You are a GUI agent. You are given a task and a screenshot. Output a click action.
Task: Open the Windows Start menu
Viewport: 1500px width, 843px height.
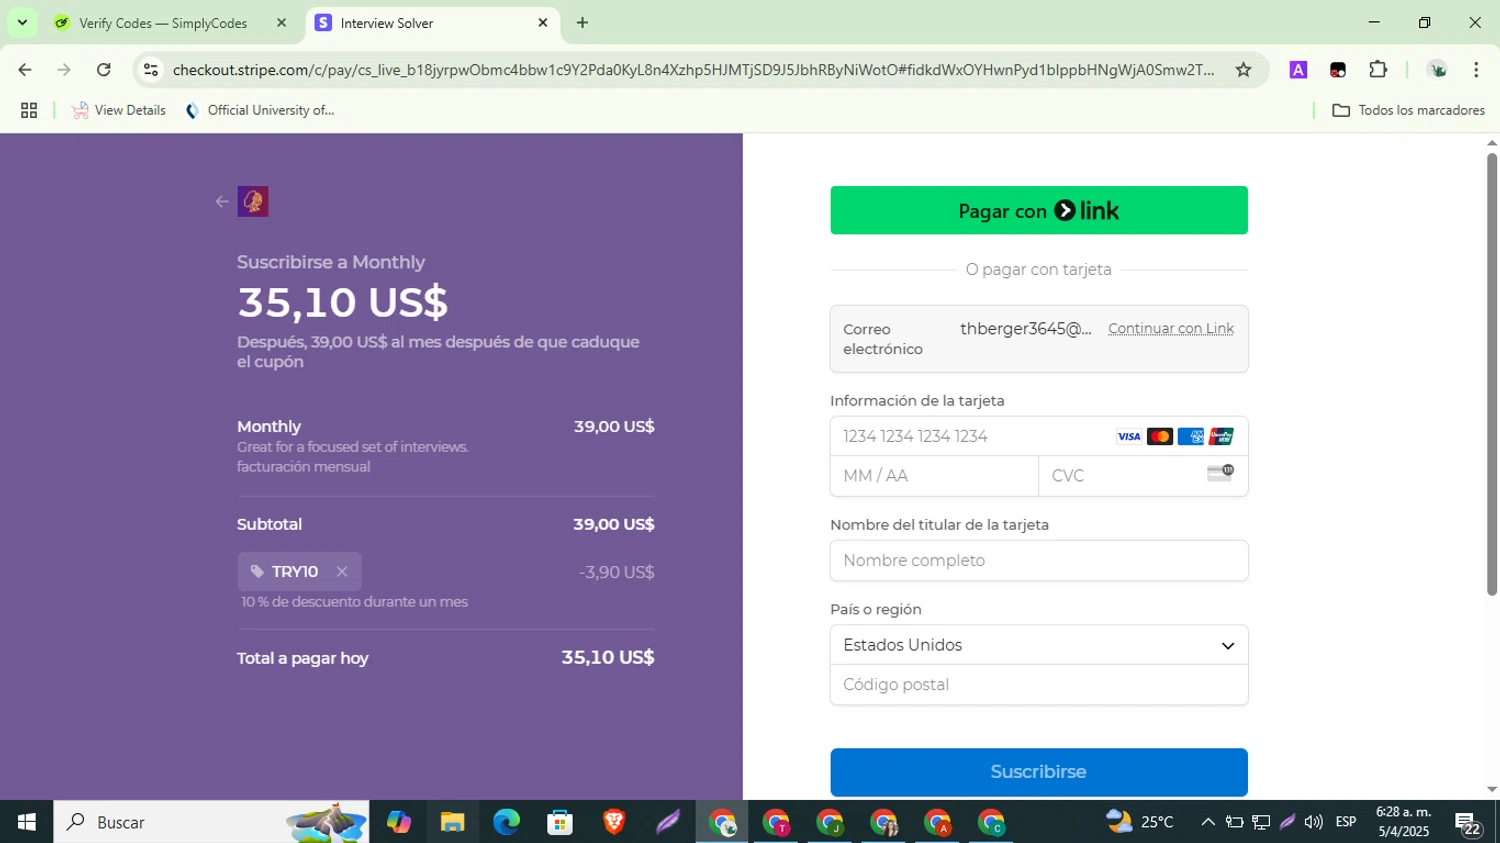pyautogui.click(x=27, y=822)
